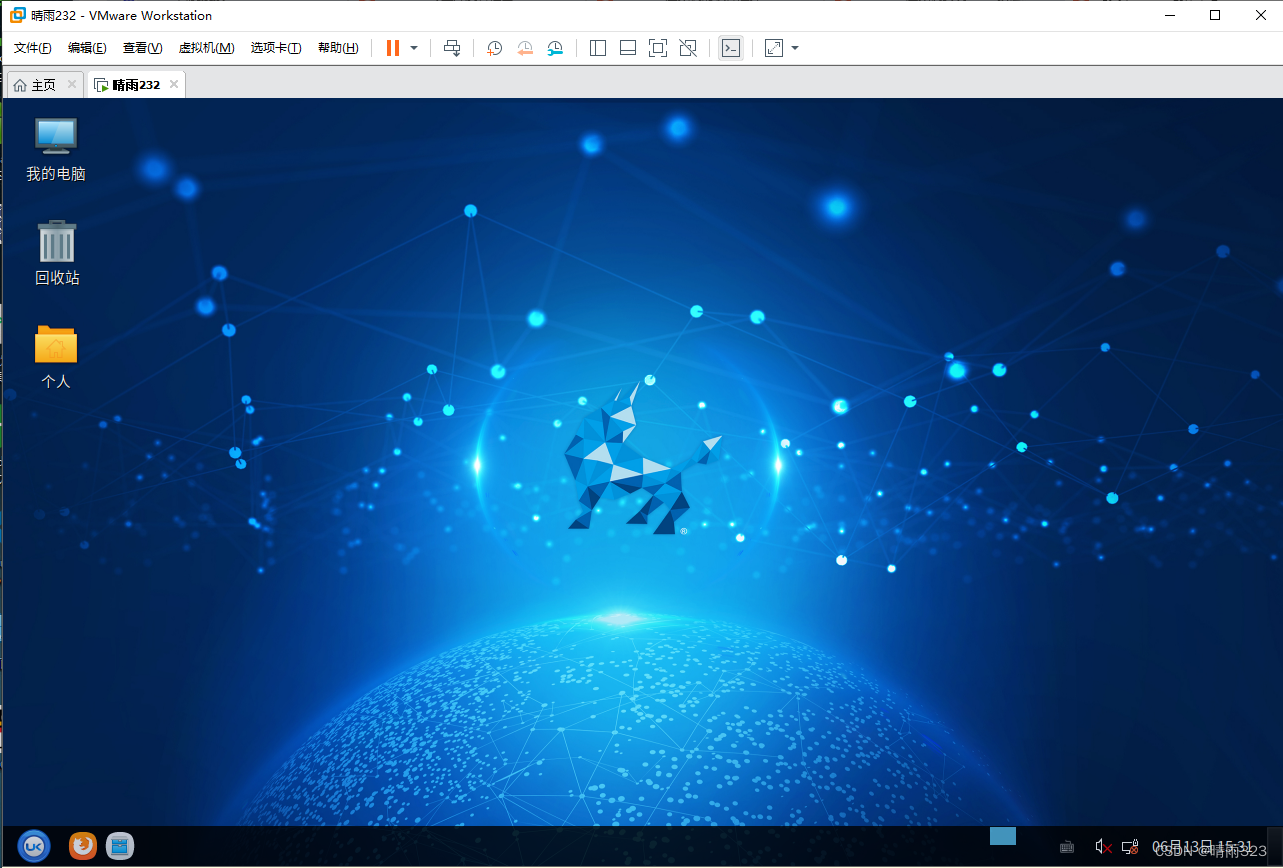The width and height of the screenshot is (1283, 868).
Task: Open the 文件(F) menu
Action: (x=33, y=48)
